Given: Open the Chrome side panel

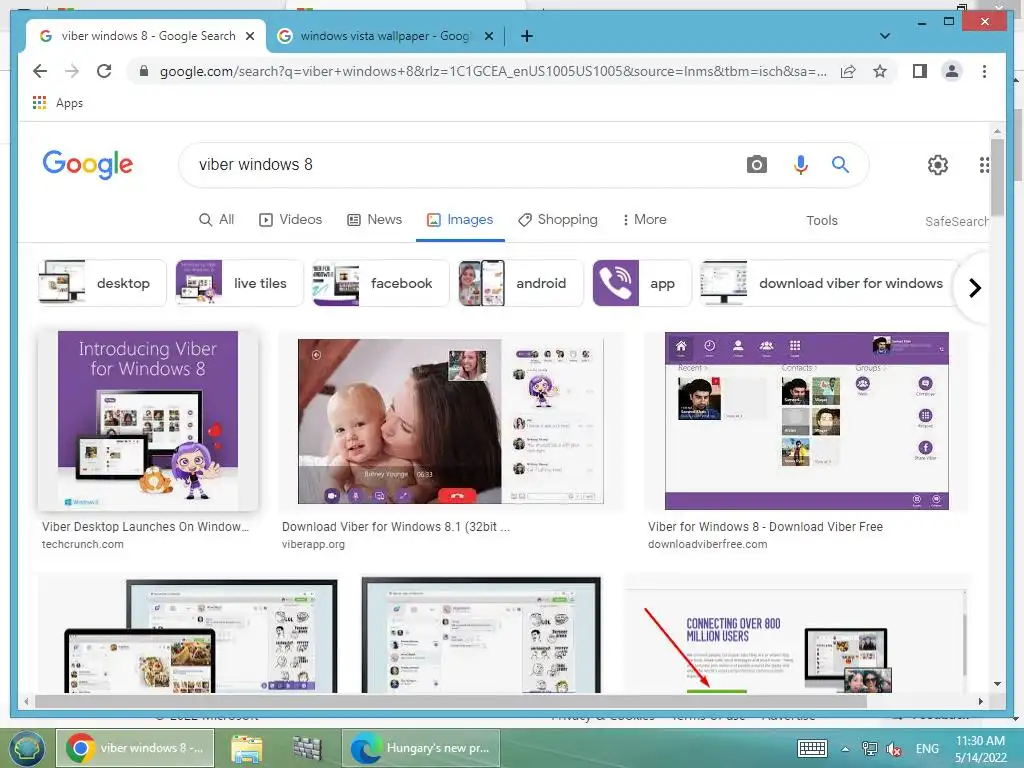Looking at the screenshot, I should tap(920, 71).
